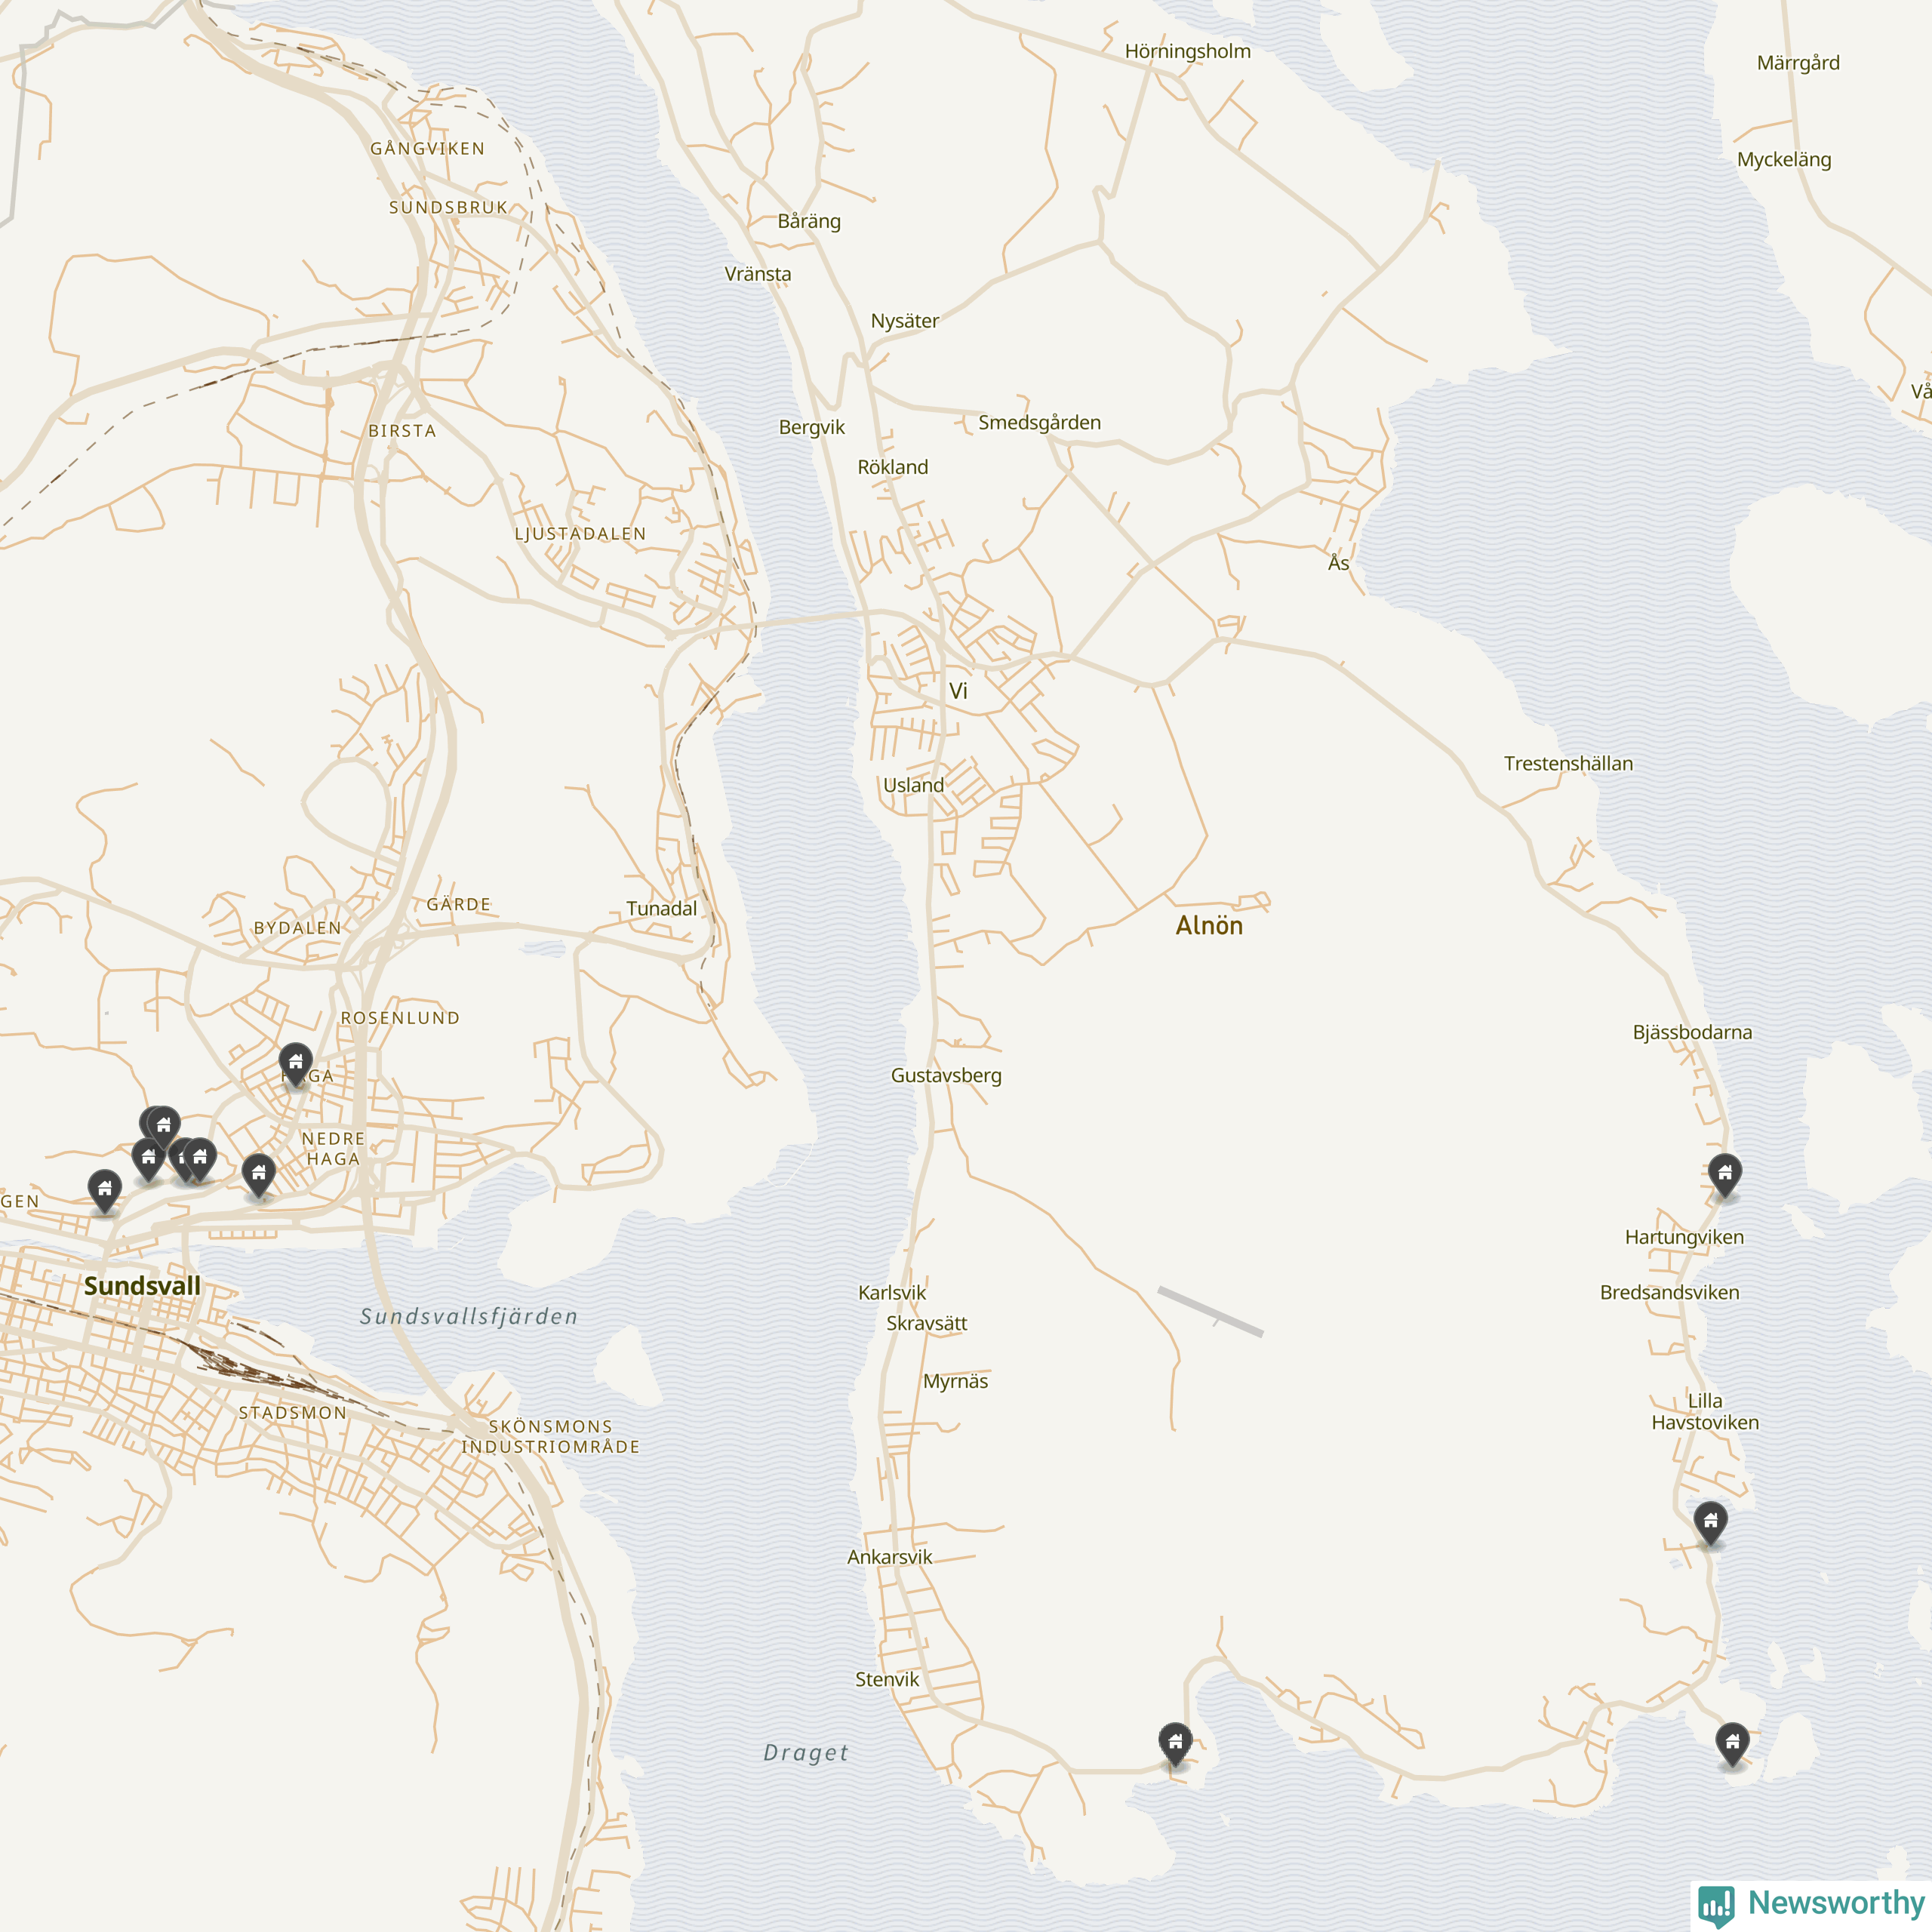Click the Draget water label
This screenshot has width=1932, height=1932.
click(806, 1753)
